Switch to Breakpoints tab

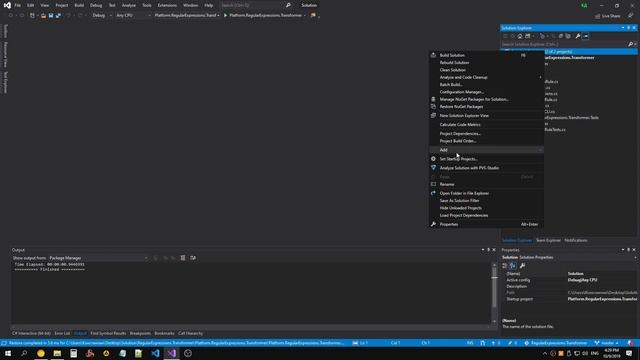140,333
